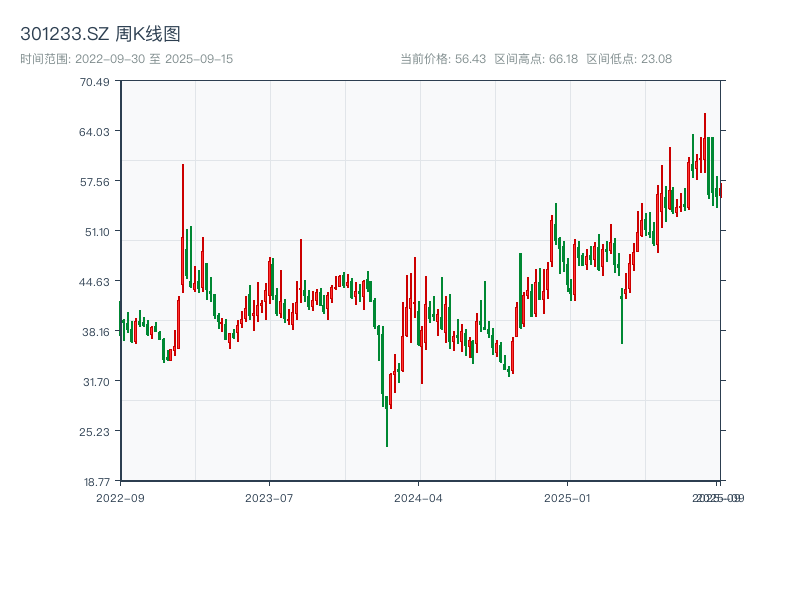
Task: Click the current price label 当前价格: 56.43
Action: point(442,59)
